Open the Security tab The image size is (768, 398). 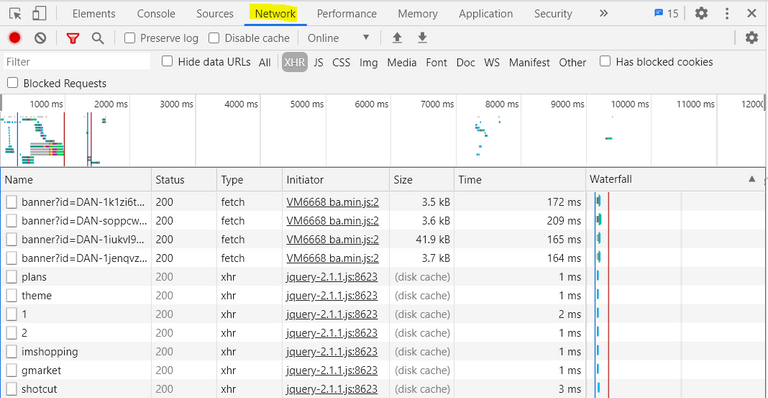(553, 14)
